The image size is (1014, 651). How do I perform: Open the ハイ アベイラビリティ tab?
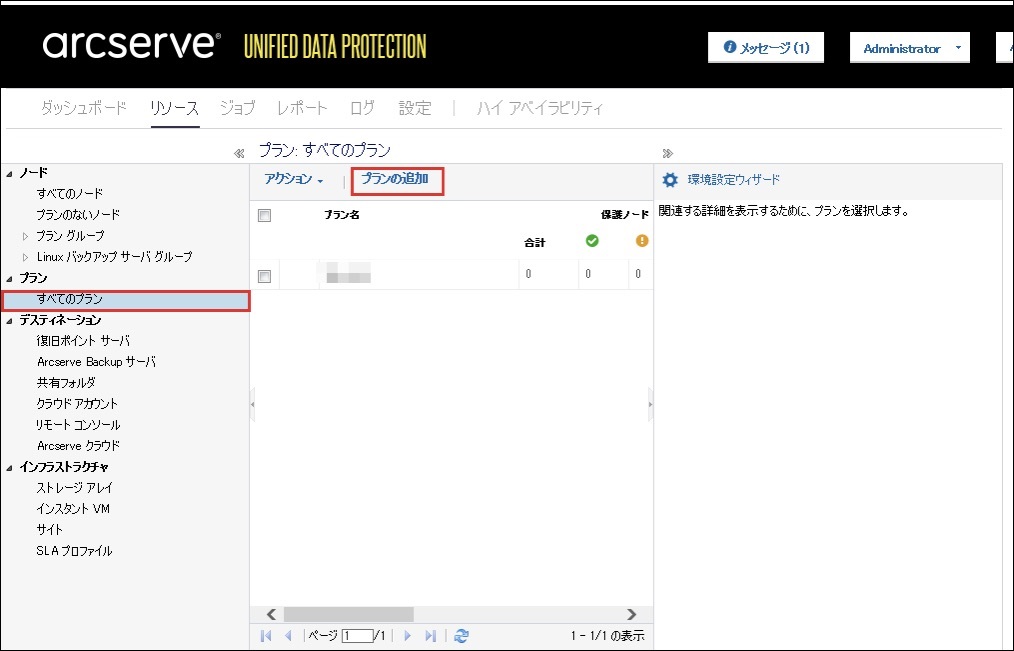(x=540, y=108)
